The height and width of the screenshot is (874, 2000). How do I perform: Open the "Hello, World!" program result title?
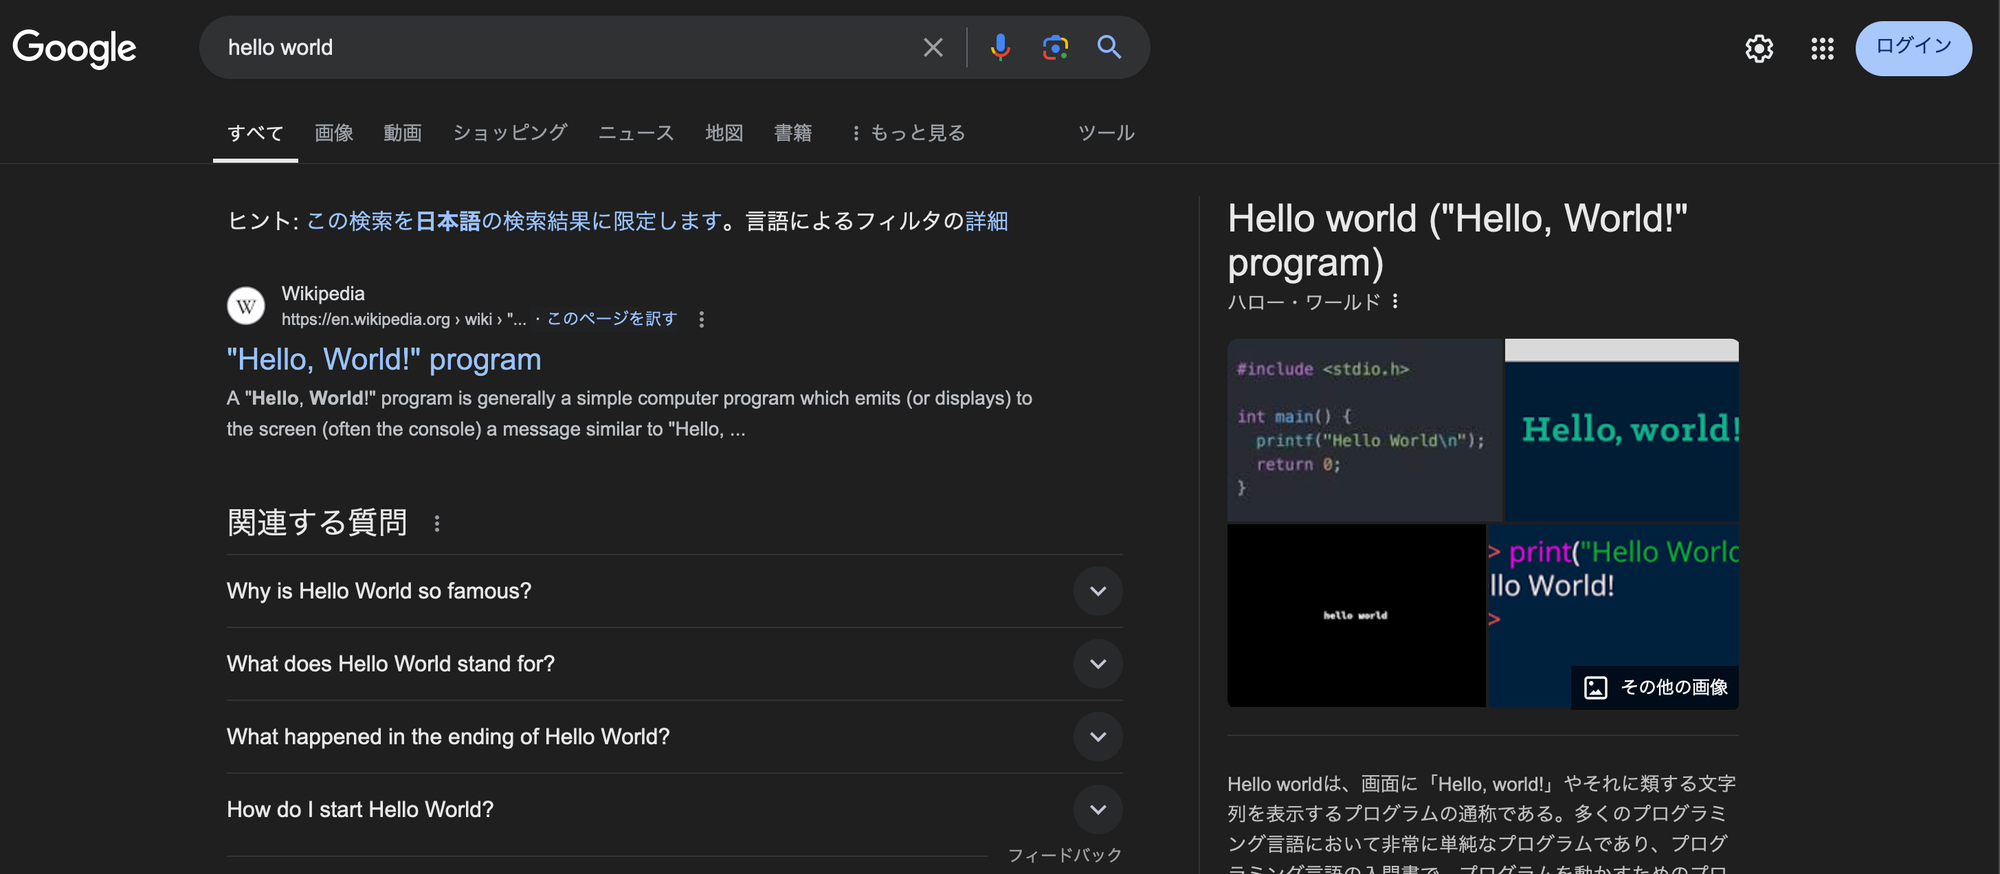[x=384, y=360]
